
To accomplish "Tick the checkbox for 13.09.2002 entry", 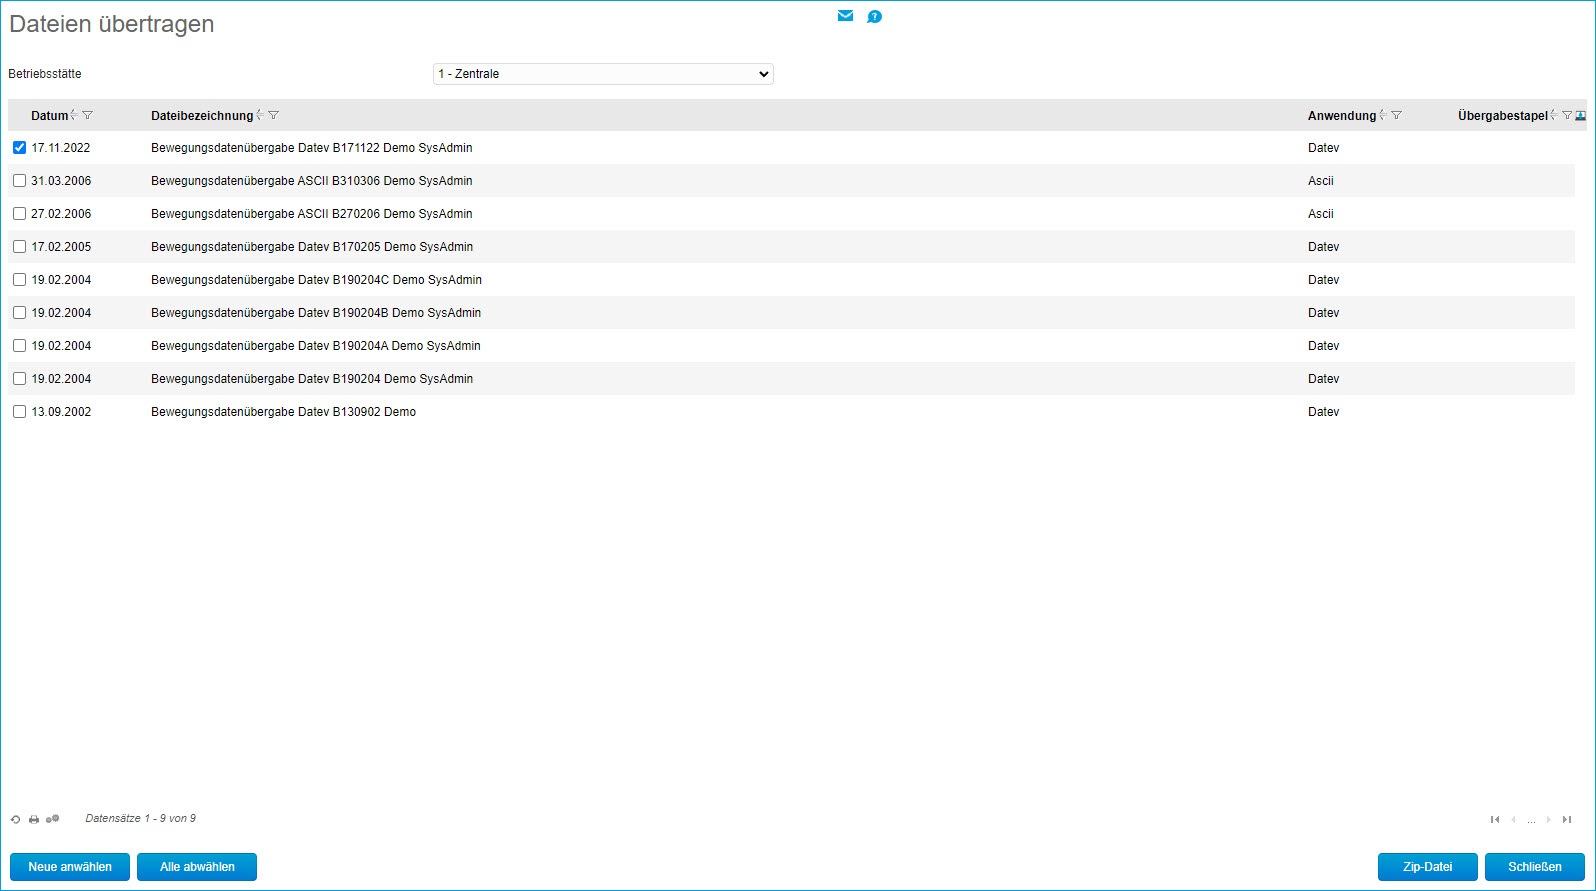I will click(x=19, y=412).
